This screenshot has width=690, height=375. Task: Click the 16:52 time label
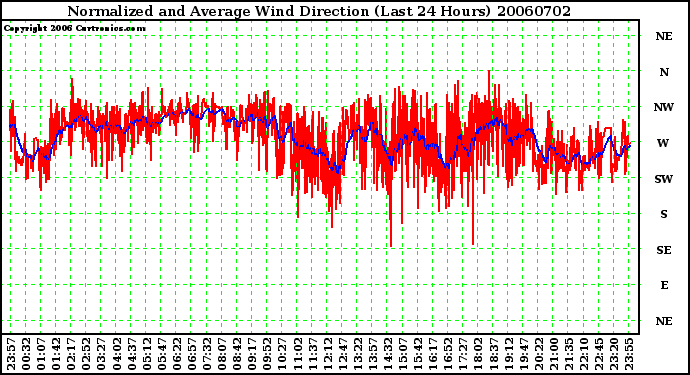(449, 354)
